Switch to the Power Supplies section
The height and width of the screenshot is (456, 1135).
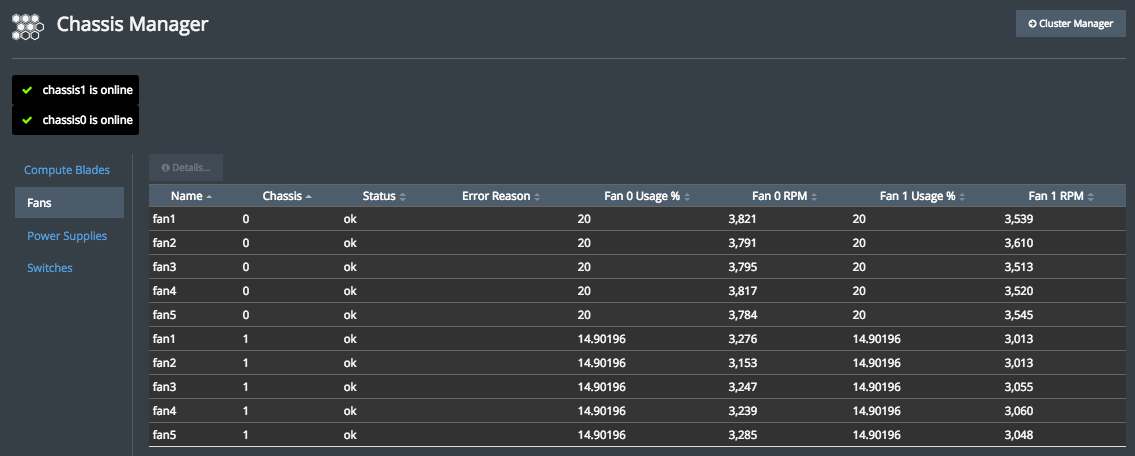[x=67, y=236]
